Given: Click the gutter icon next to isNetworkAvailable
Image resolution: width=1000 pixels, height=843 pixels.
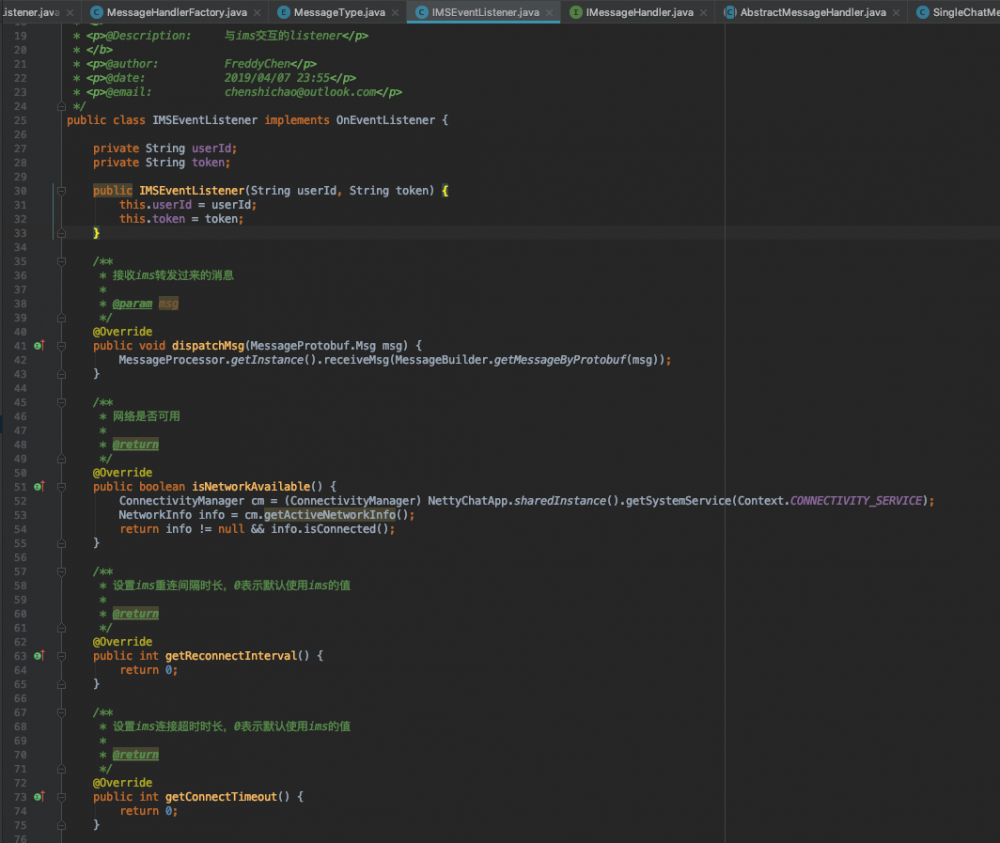Looking at the screenshot, I should (x=38, y=486).
